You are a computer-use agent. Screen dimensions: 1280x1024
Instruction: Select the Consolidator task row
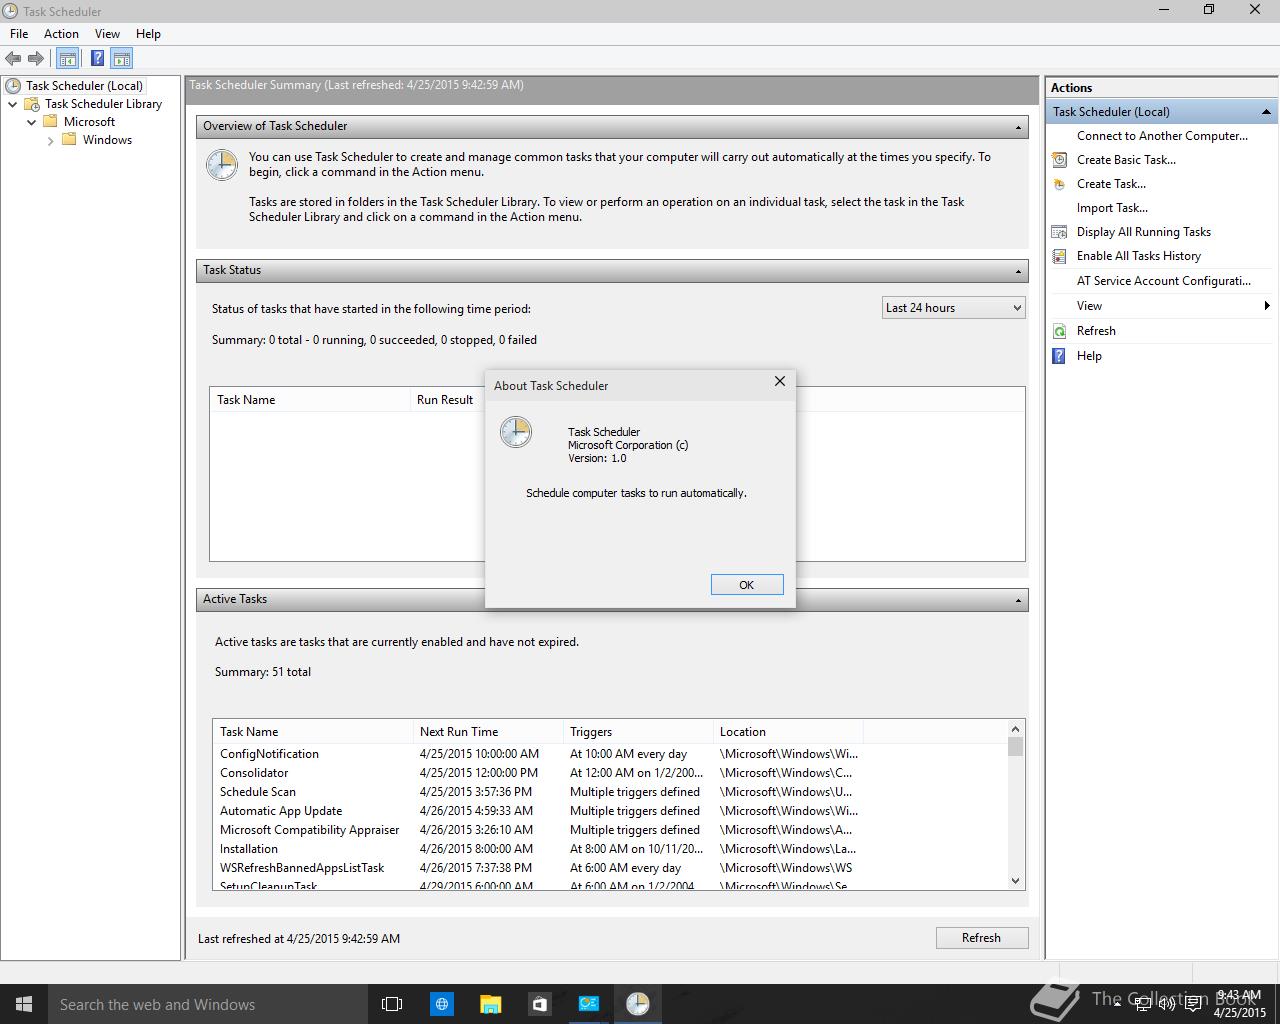[x=539, y=773]
